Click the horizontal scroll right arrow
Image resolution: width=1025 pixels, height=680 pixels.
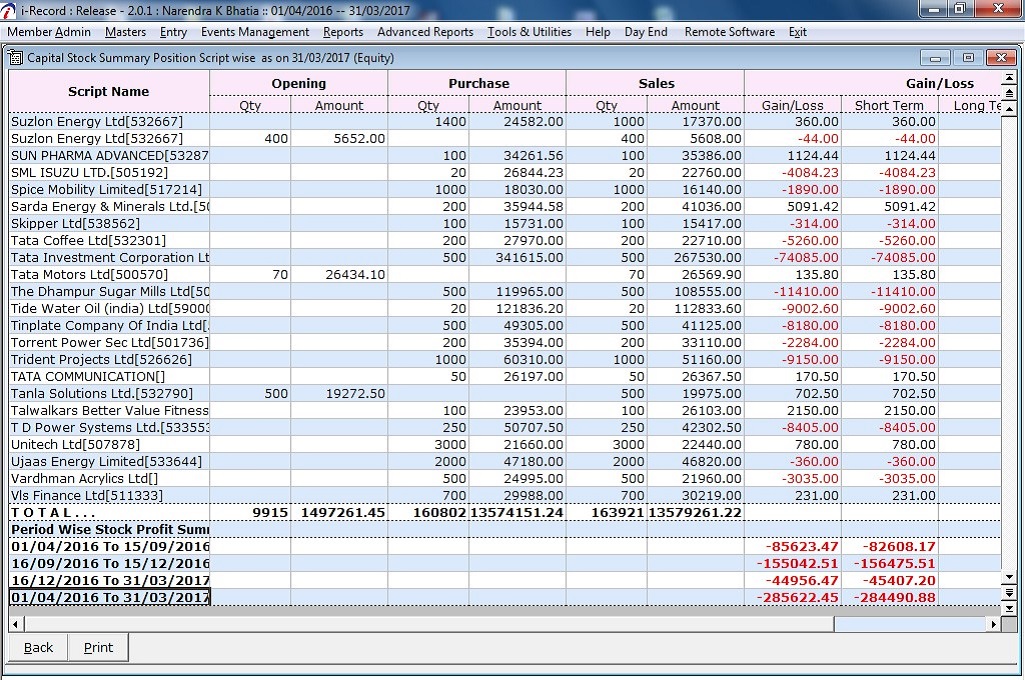pyautogui.click(x=994, y=624)
